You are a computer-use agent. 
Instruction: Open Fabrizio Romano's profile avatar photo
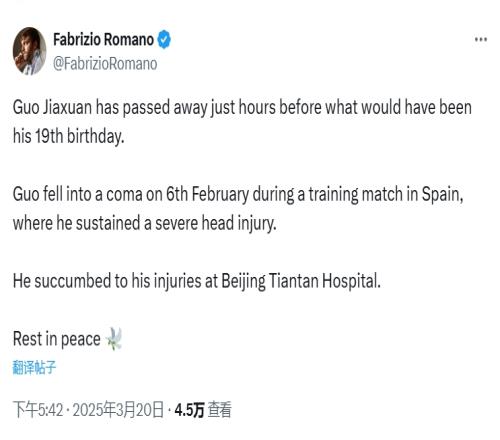pos(29,51)
